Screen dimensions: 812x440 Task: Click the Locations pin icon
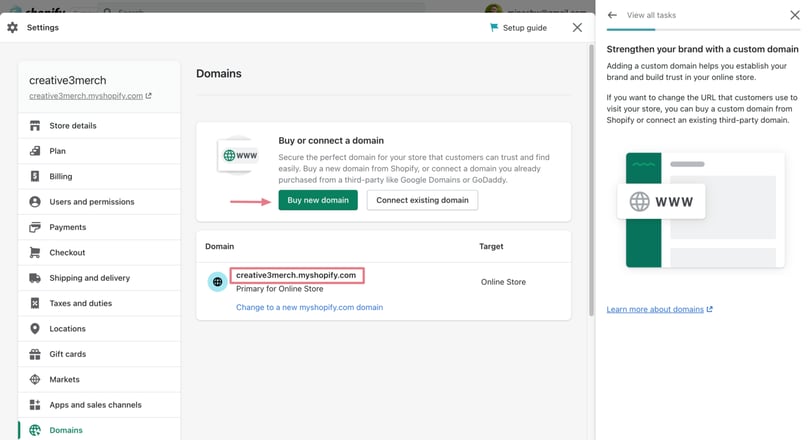tap(35, 329)
